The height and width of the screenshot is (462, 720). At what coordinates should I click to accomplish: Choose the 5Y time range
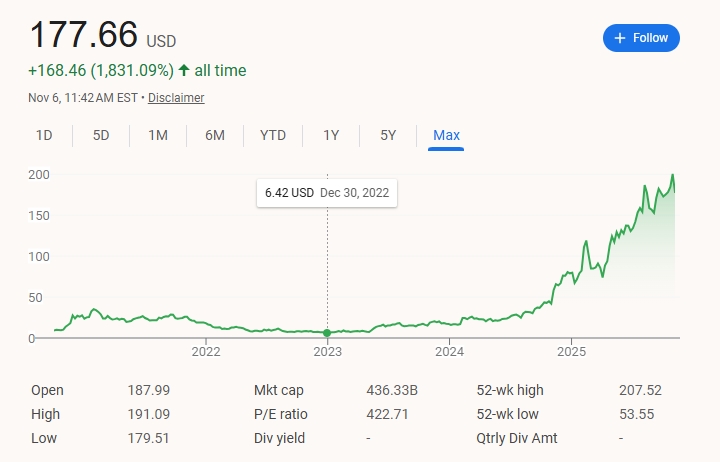point(388,135)
